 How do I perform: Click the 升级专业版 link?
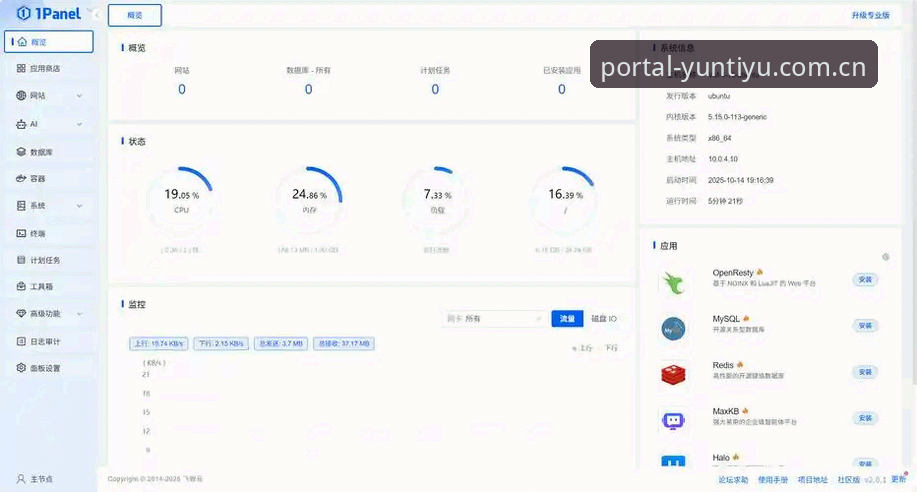pyautogui.click(x=871, y=15)
